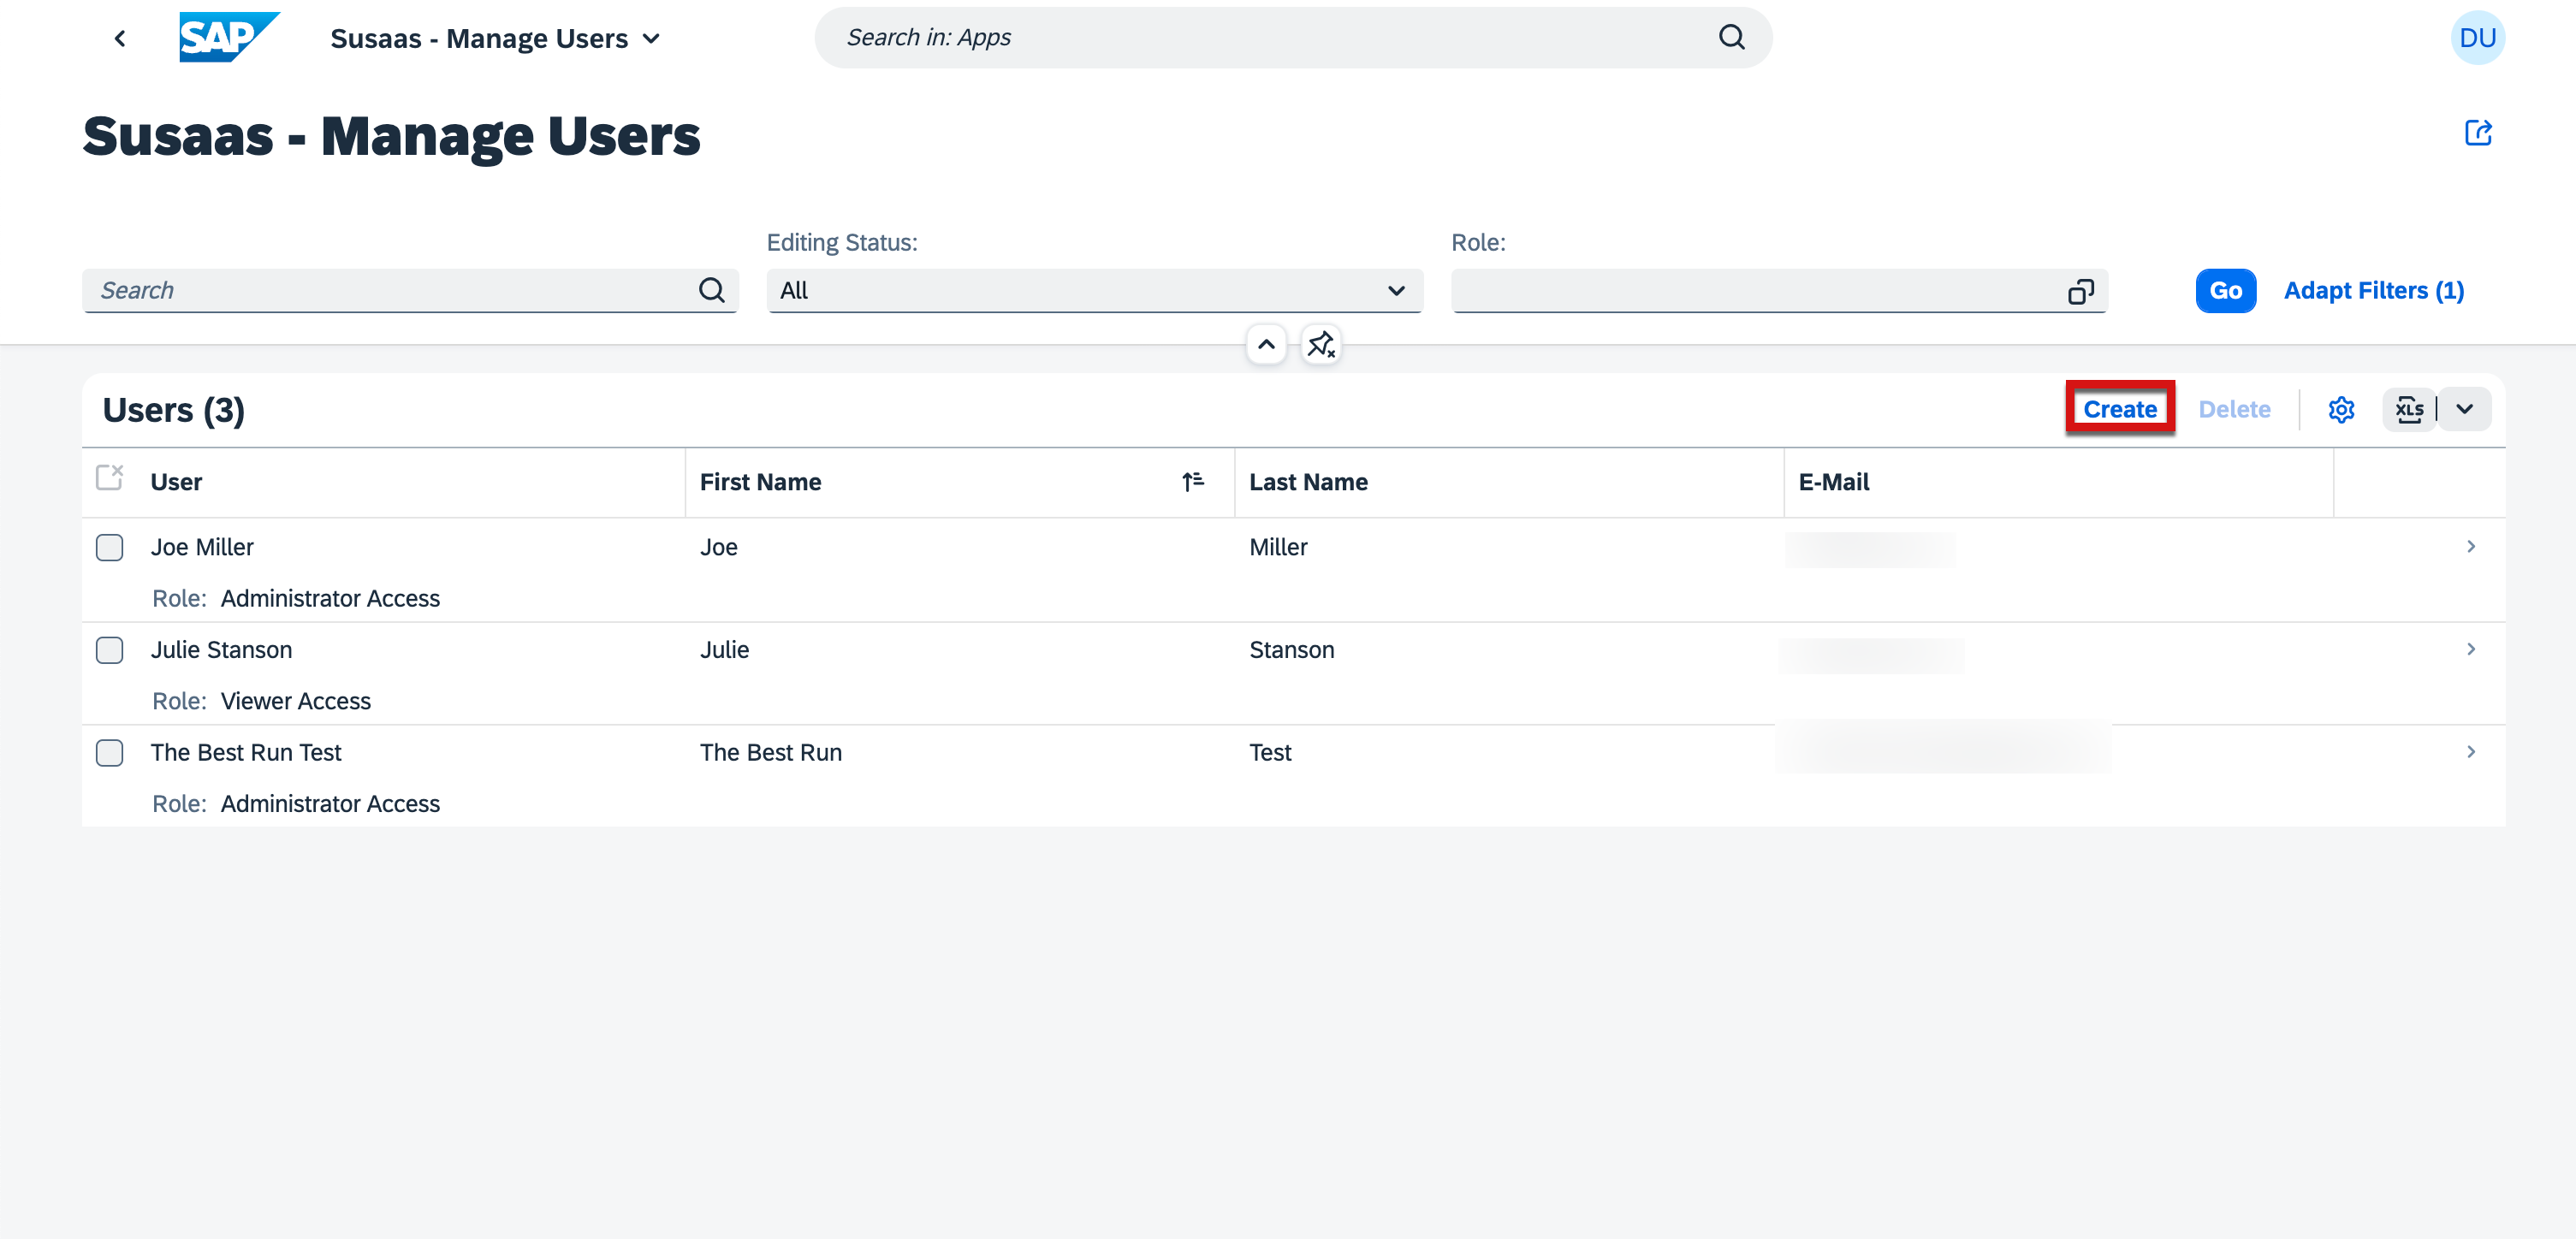Click the Share icon beside the page title

2476,133
